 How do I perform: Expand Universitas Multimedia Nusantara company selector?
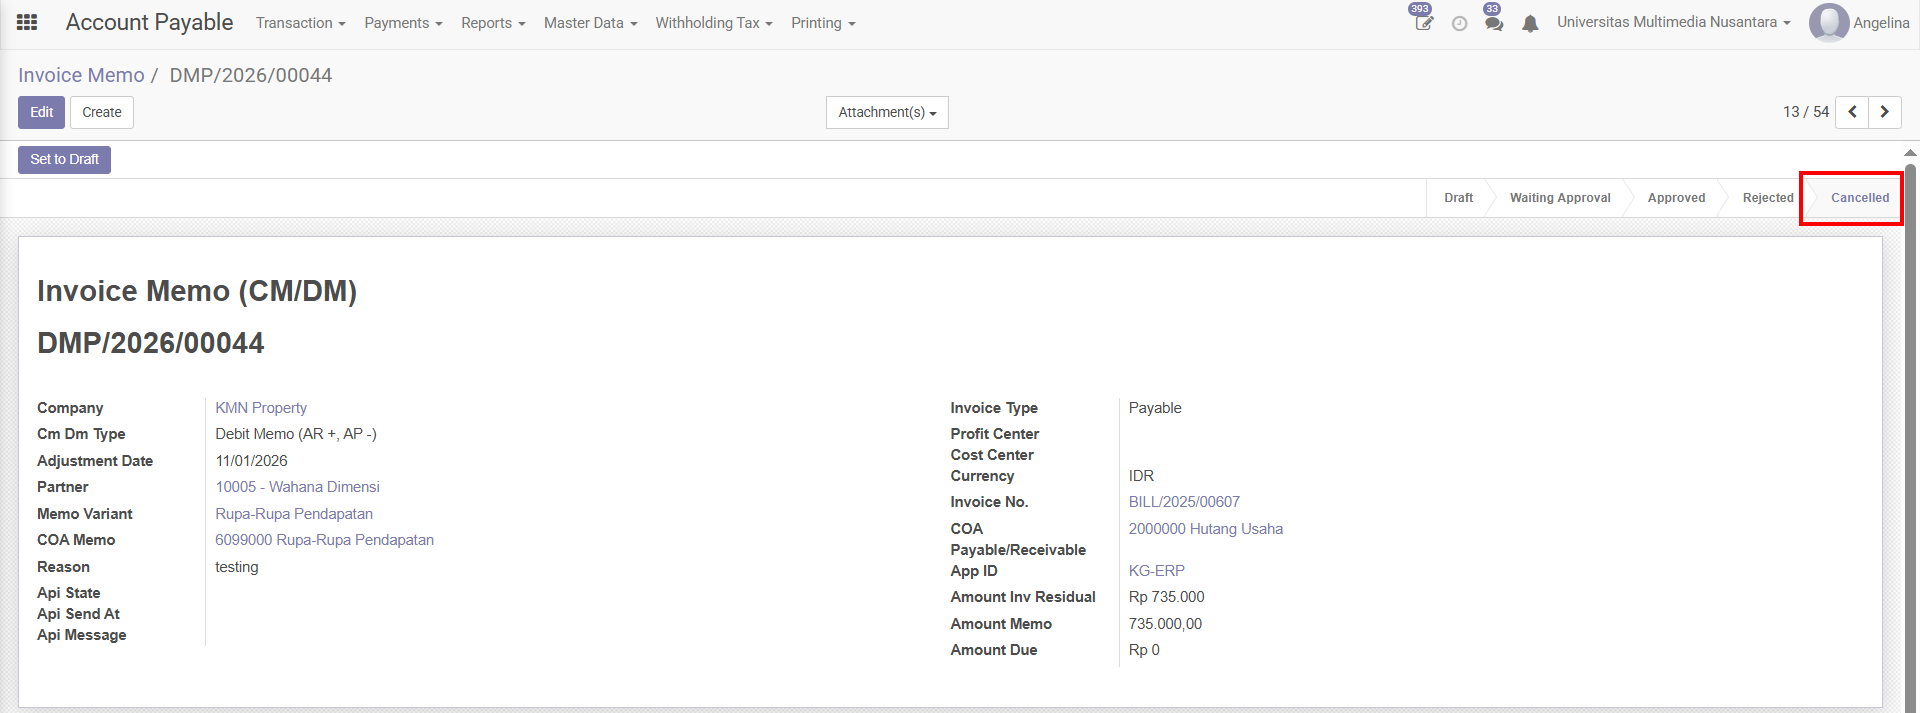coord(1673,22)
